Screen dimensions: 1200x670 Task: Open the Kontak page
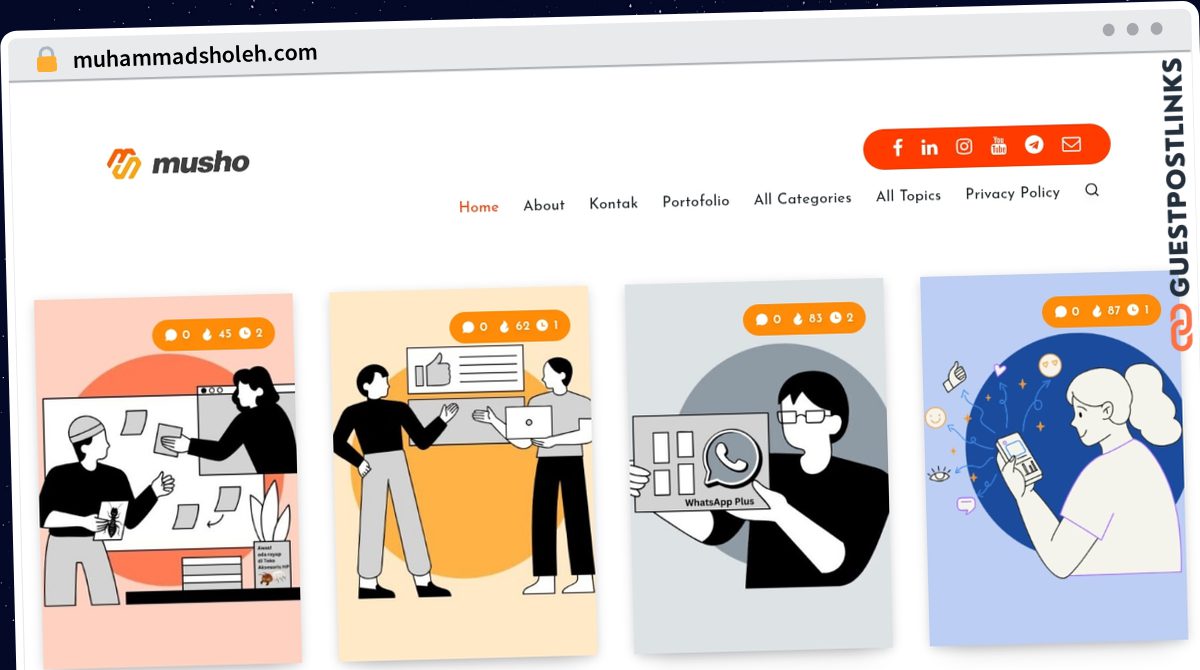coord(613,203)
